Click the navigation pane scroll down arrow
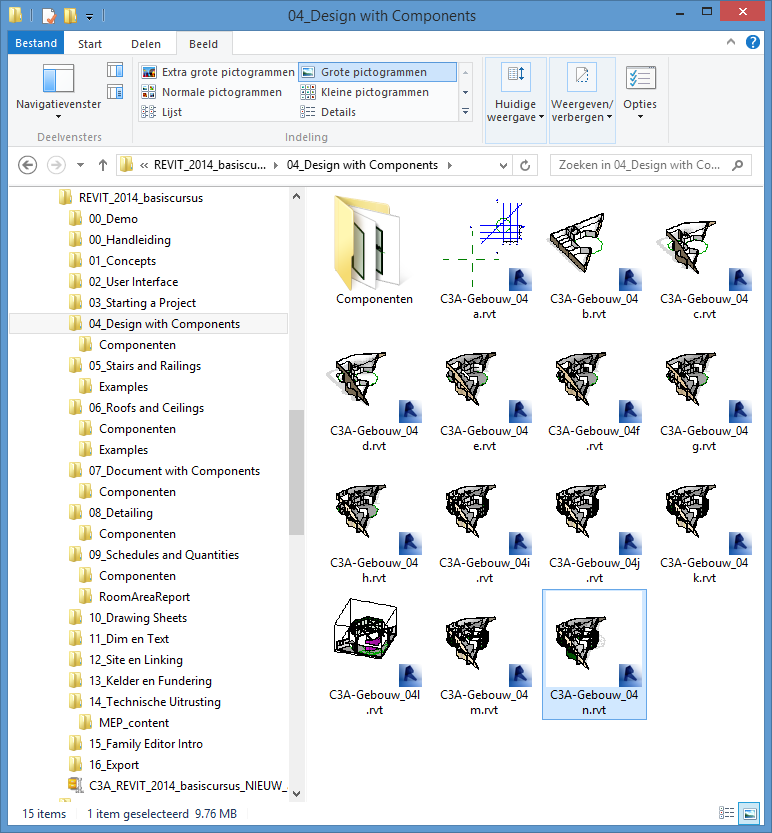772x833 pixels. pyautogui.click(x=296, y=794)
